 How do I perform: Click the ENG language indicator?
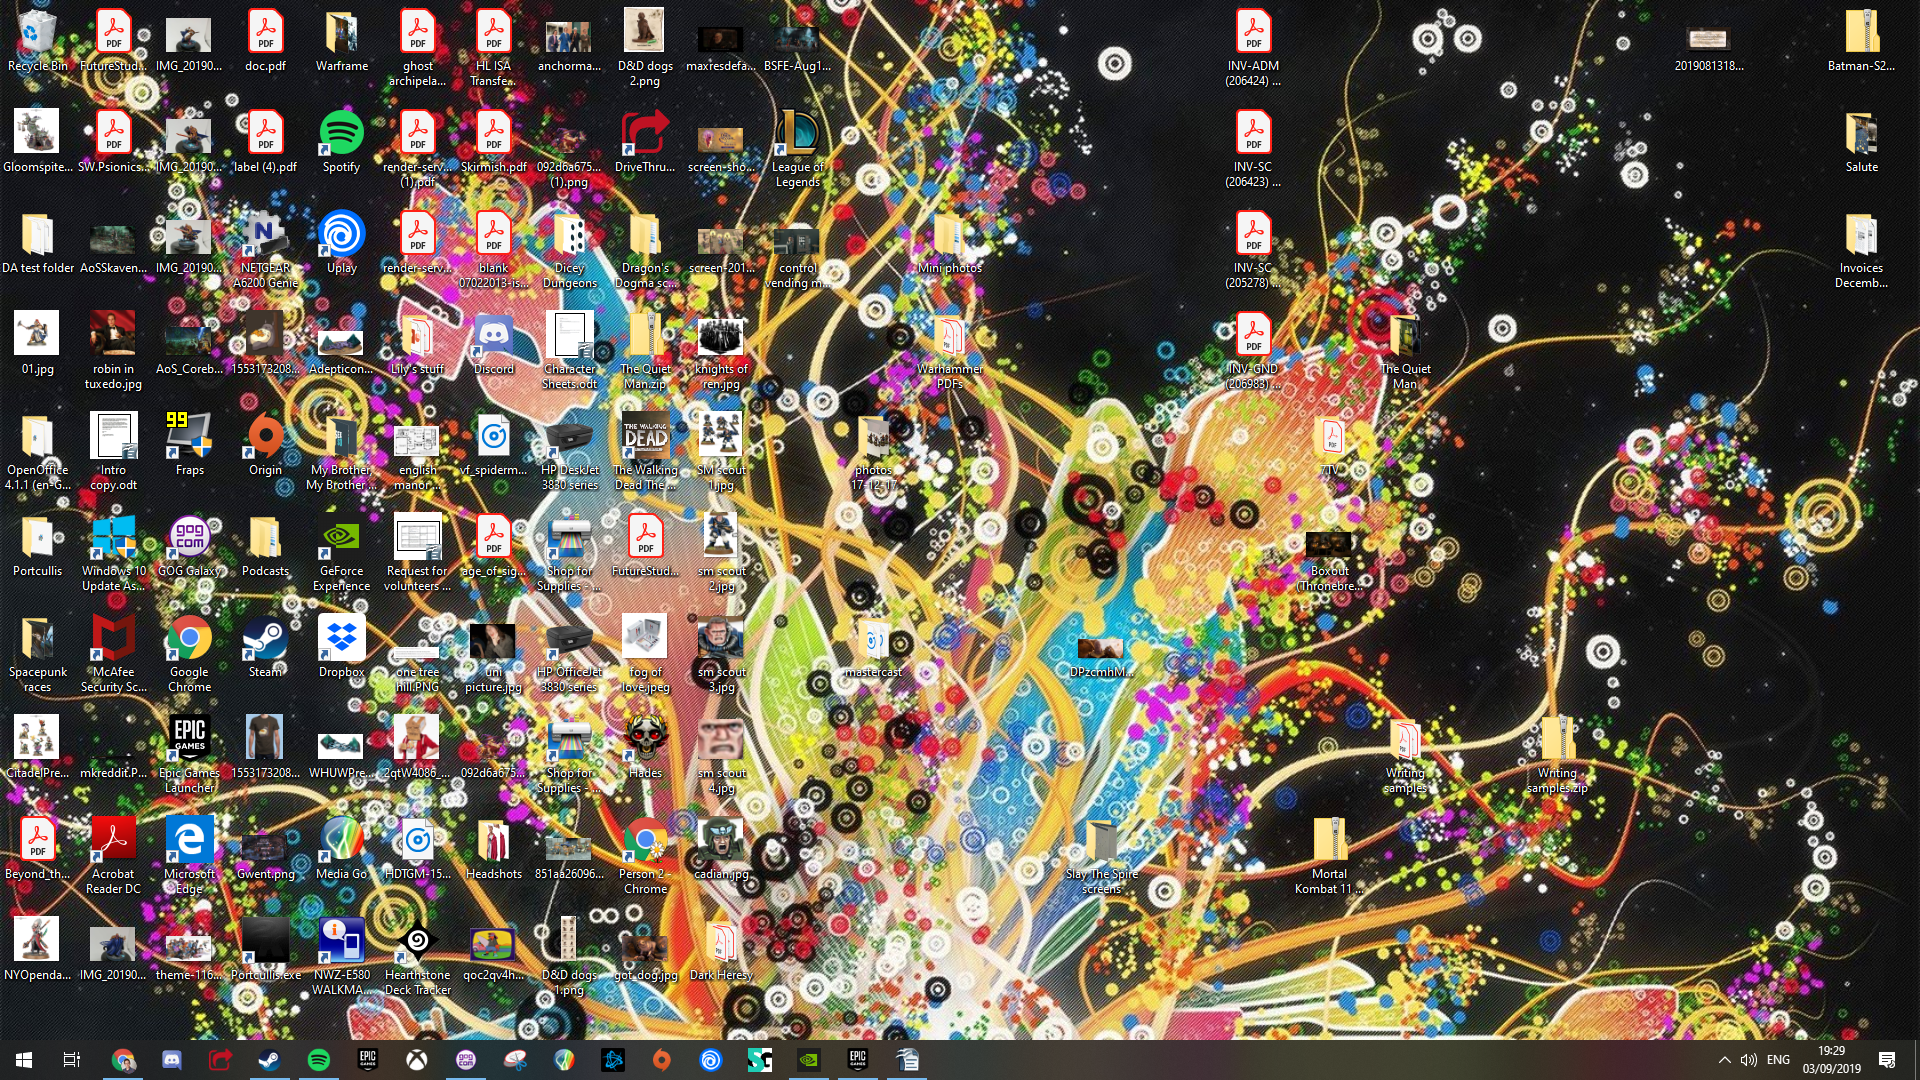coord(1778,1060)
